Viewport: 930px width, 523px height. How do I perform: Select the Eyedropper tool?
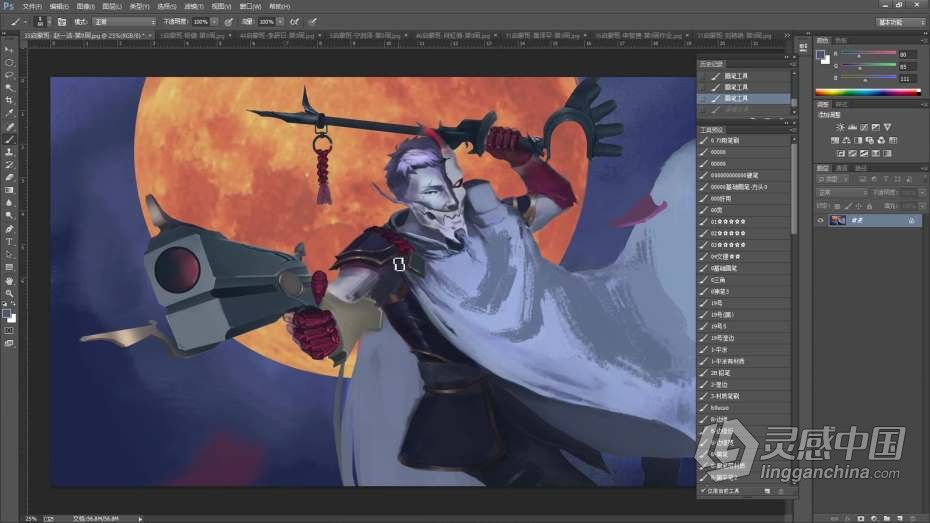point(9,114)
